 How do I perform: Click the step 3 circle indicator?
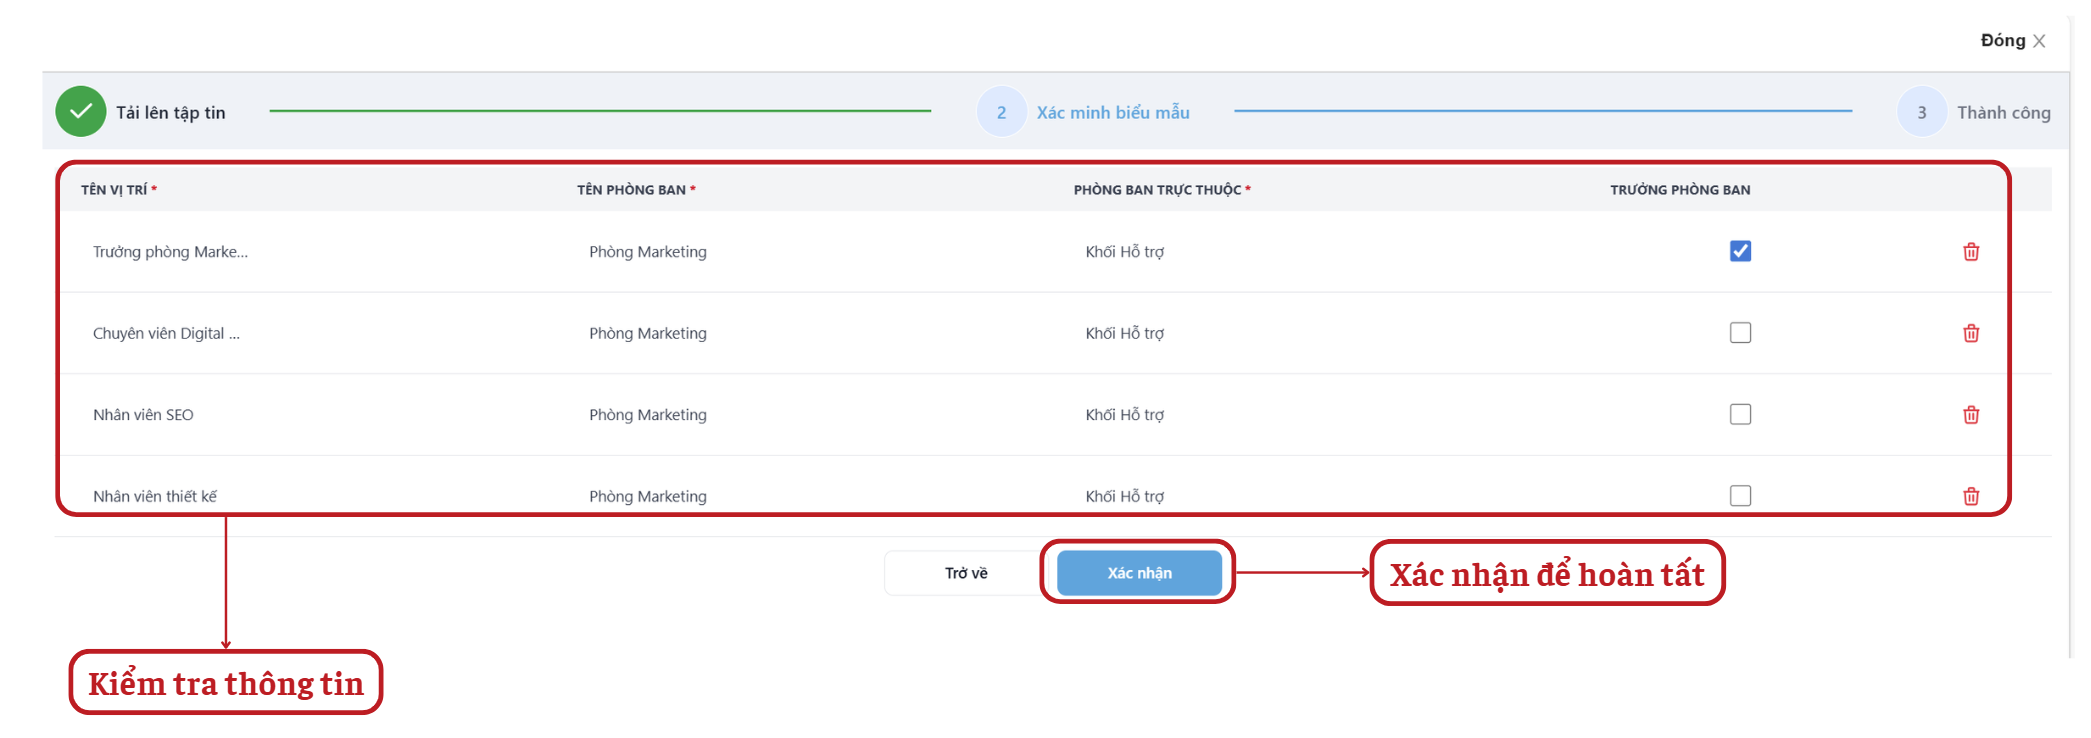pyautogui.click(x=1921, y=112)
